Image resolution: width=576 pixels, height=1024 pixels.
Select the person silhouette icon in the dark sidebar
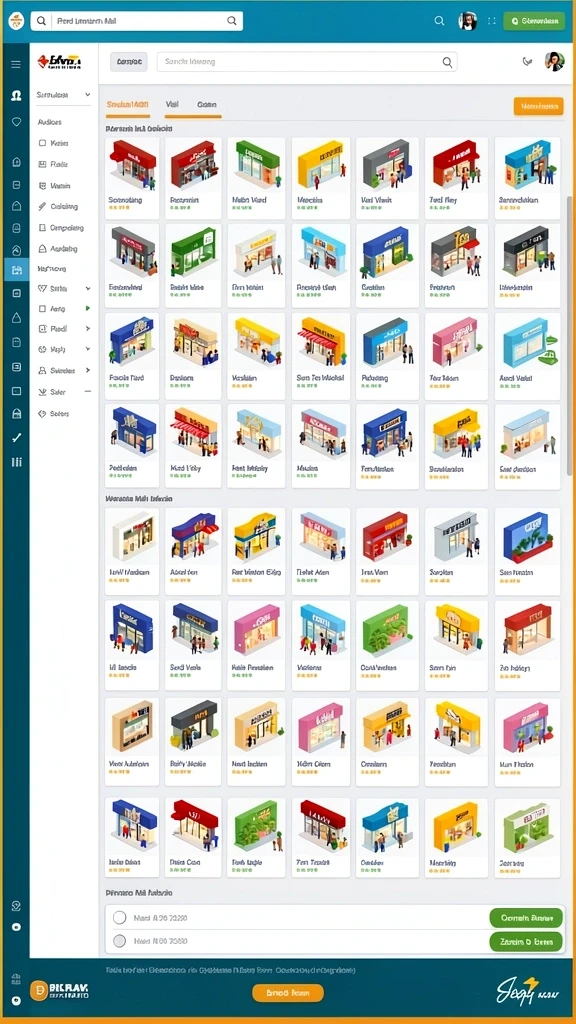pyautogui.click(x=16, y=95)
